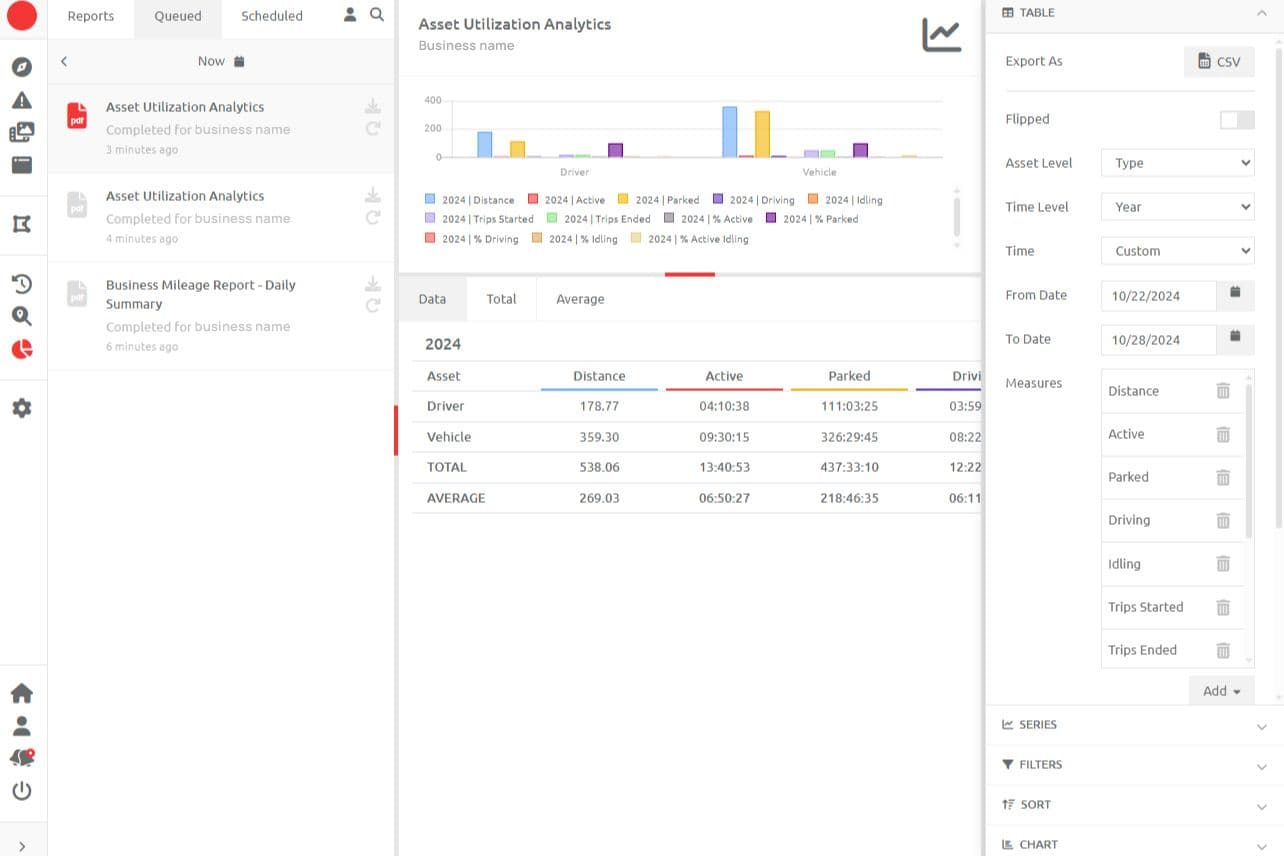Click the calendar icon beside From Date
Viewport: 1284px width, 856px height.
click(1235, 293)
